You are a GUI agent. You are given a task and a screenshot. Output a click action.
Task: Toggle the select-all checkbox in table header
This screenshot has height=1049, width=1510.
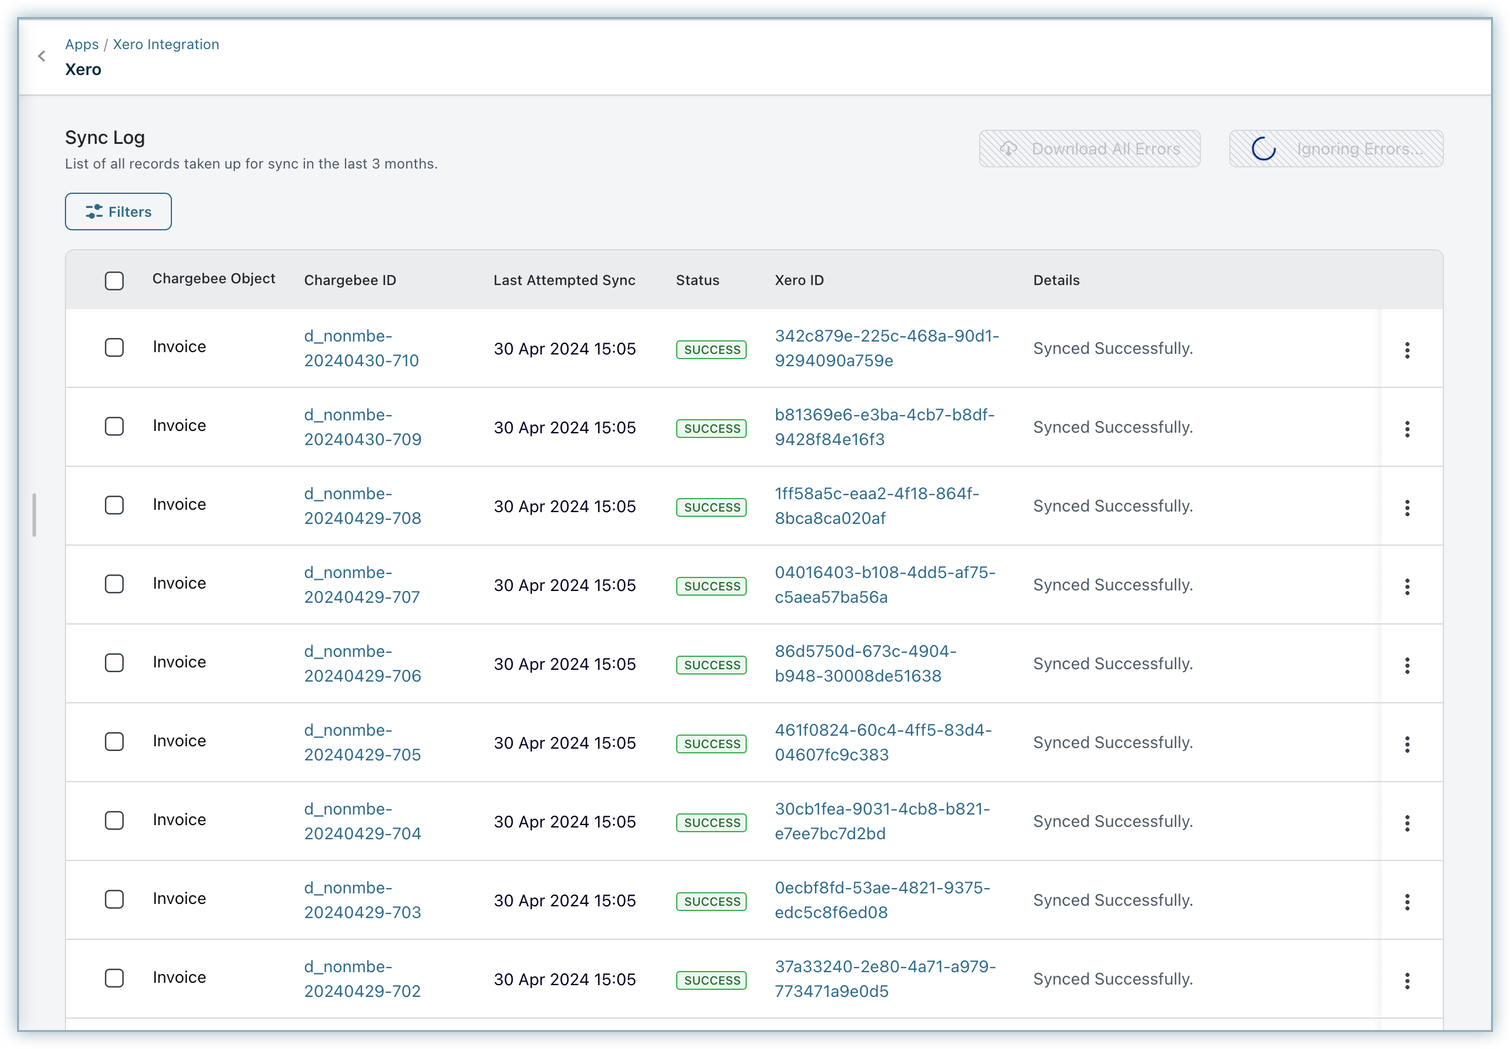coord(115,281)
